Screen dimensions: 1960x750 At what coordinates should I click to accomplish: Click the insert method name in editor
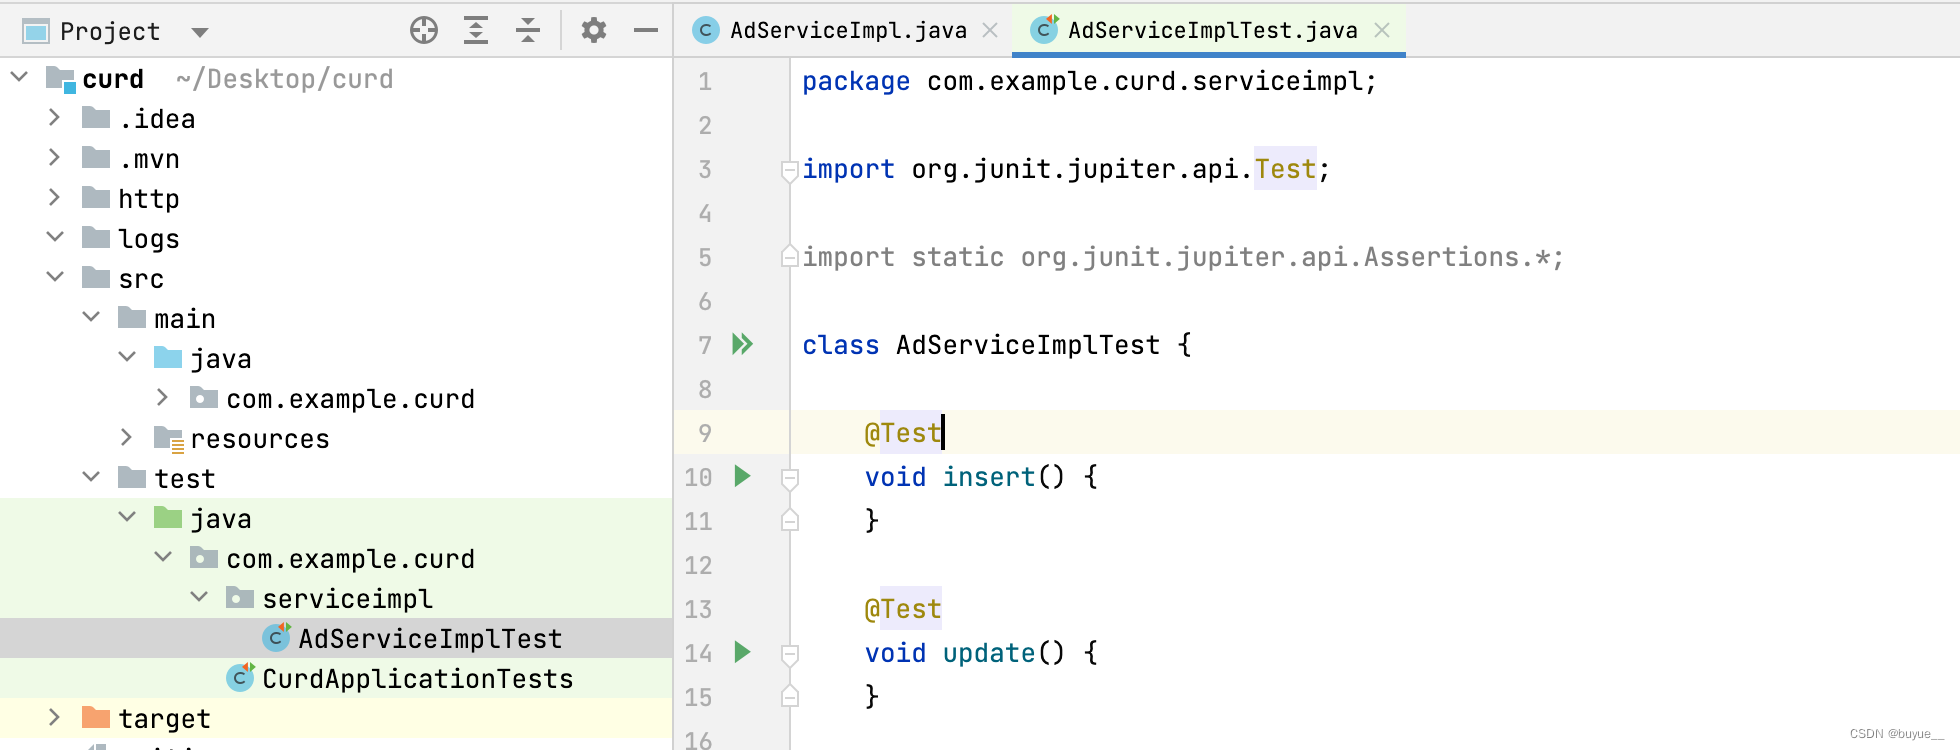989,477
